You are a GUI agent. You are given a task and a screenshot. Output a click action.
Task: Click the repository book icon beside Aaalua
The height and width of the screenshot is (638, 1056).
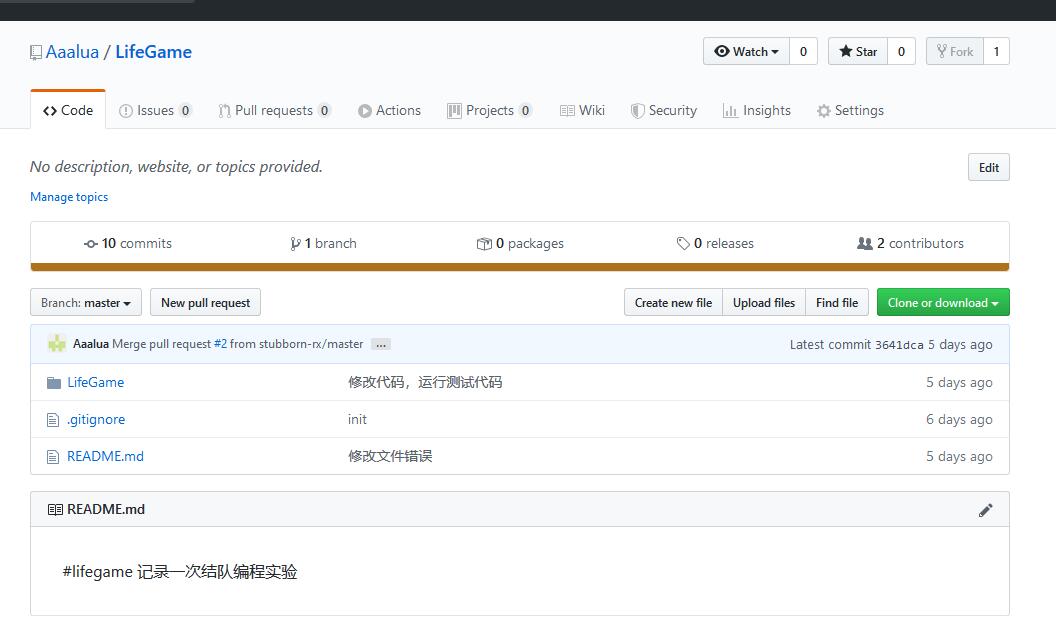tap(36, 53)
